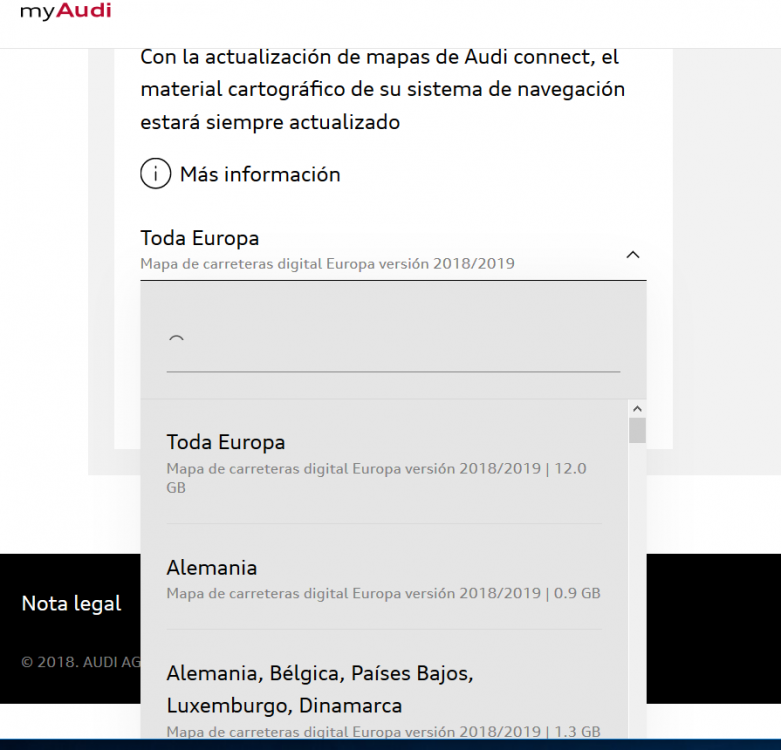Click the selected 'Mapa de carreteras digital' subtitle
781x750 pixels.
click(327, 263)
